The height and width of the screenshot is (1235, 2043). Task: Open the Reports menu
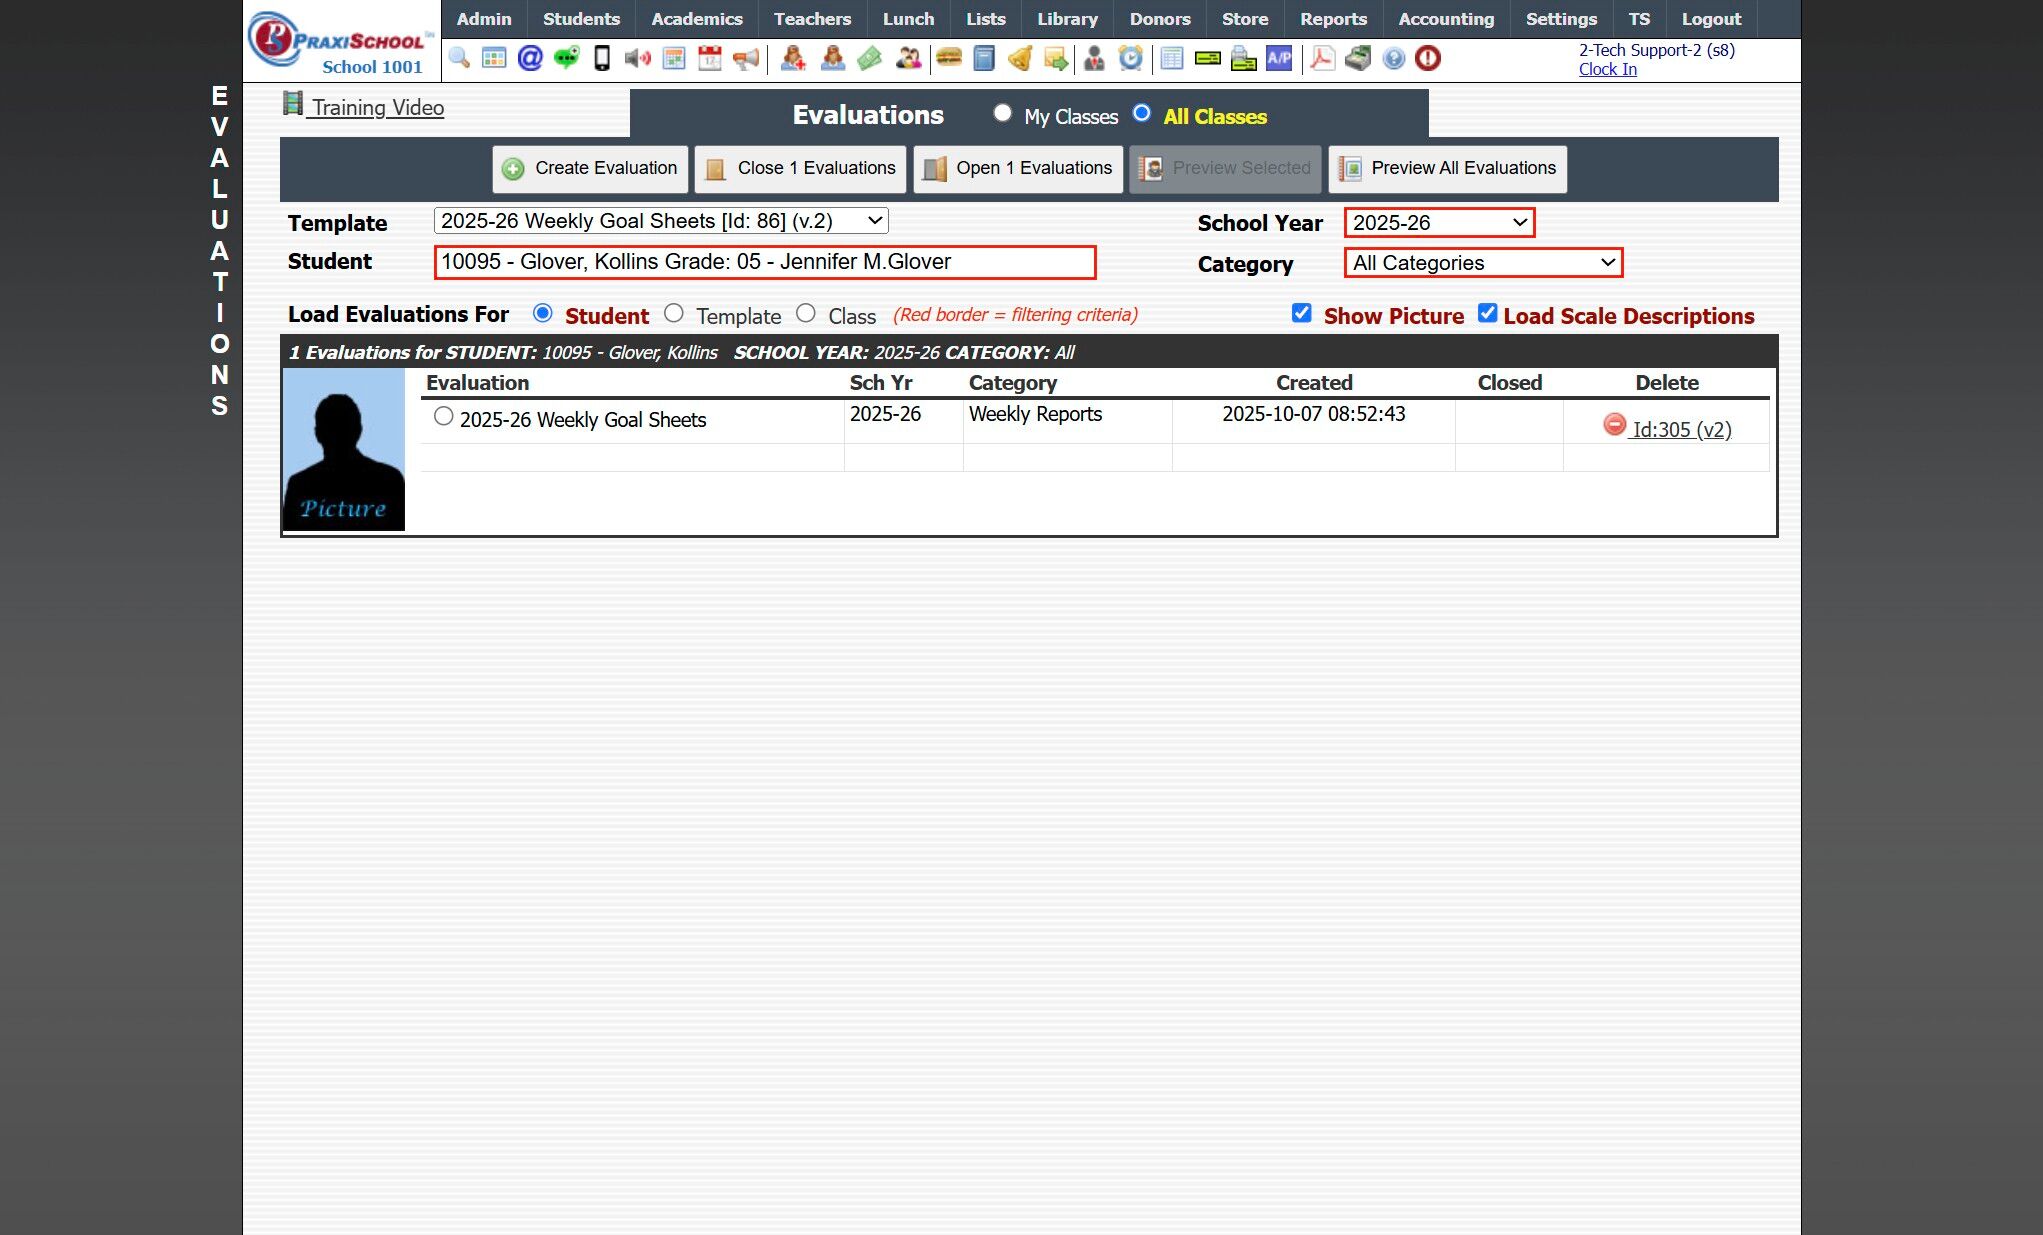click(x=1332, y=19)
